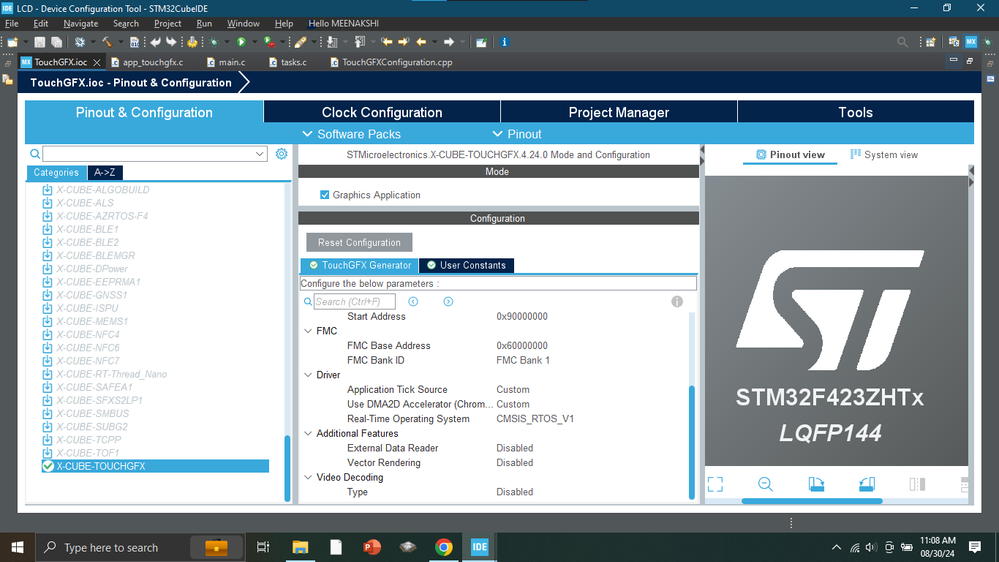Click the horizontal scrollbar under the pinout view

[x=812, y=501]
